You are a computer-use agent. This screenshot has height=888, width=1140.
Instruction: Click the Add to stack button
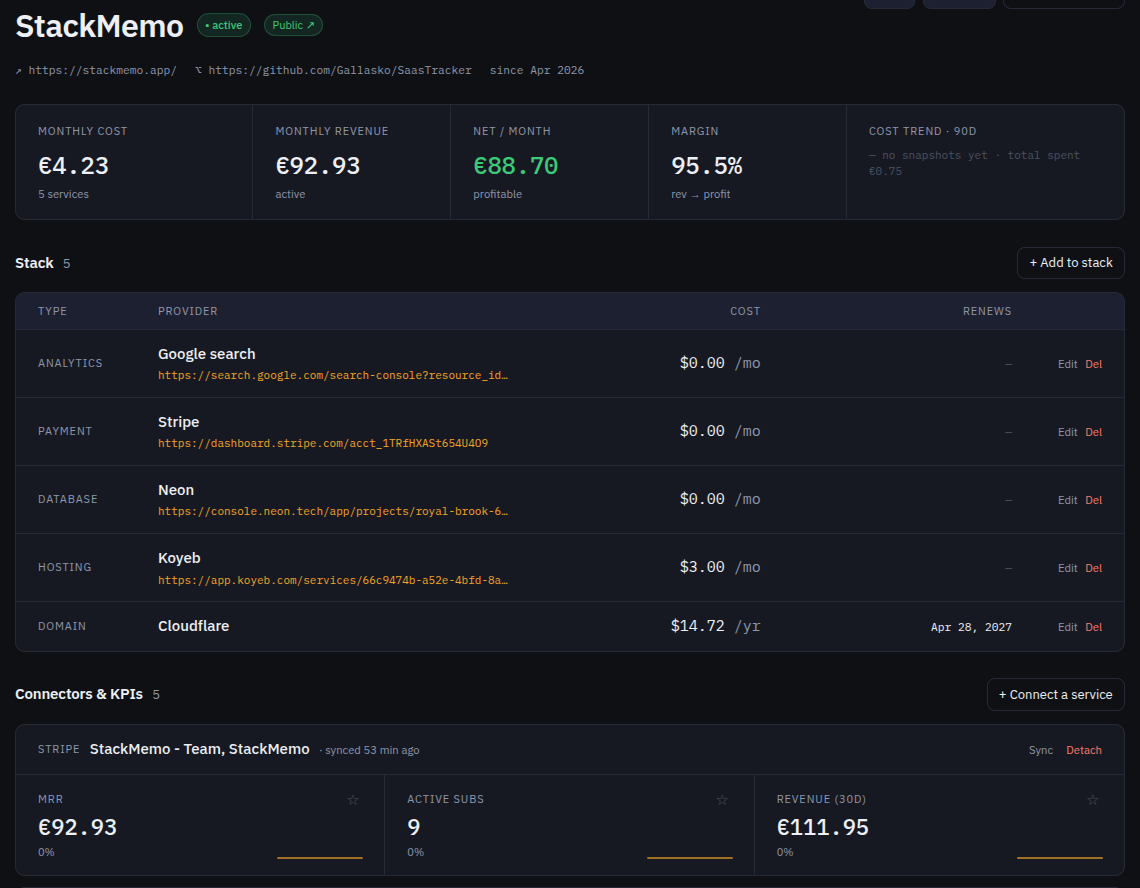pyautogui.click(x=1070, y=263)
